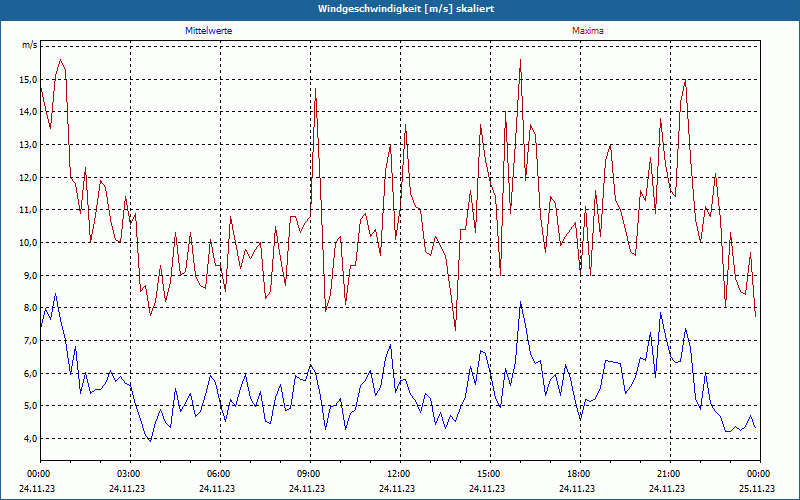
Task: Click the '11,0' y-axis value
Action: click(x=28, y=210)
